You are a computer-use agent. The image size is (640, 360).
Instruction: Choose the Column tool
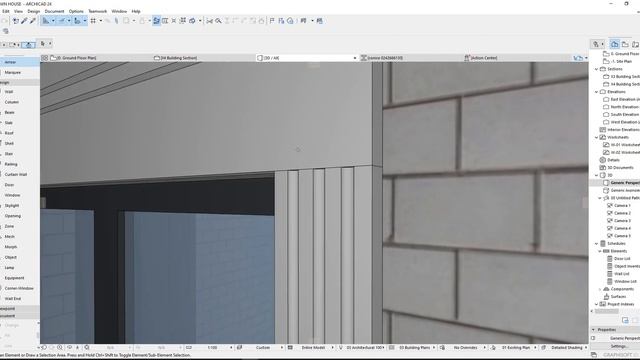pyautogui.click(x=19, y=102)
